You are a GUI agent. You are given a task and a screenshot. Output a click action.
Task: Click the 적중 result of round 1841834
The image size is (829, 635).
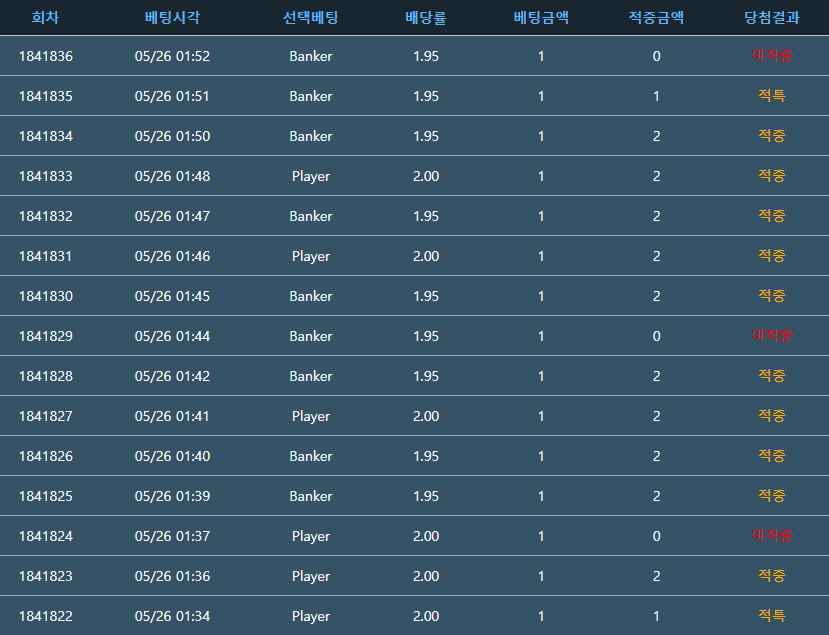pyautogui.click(x=772, y=135)
